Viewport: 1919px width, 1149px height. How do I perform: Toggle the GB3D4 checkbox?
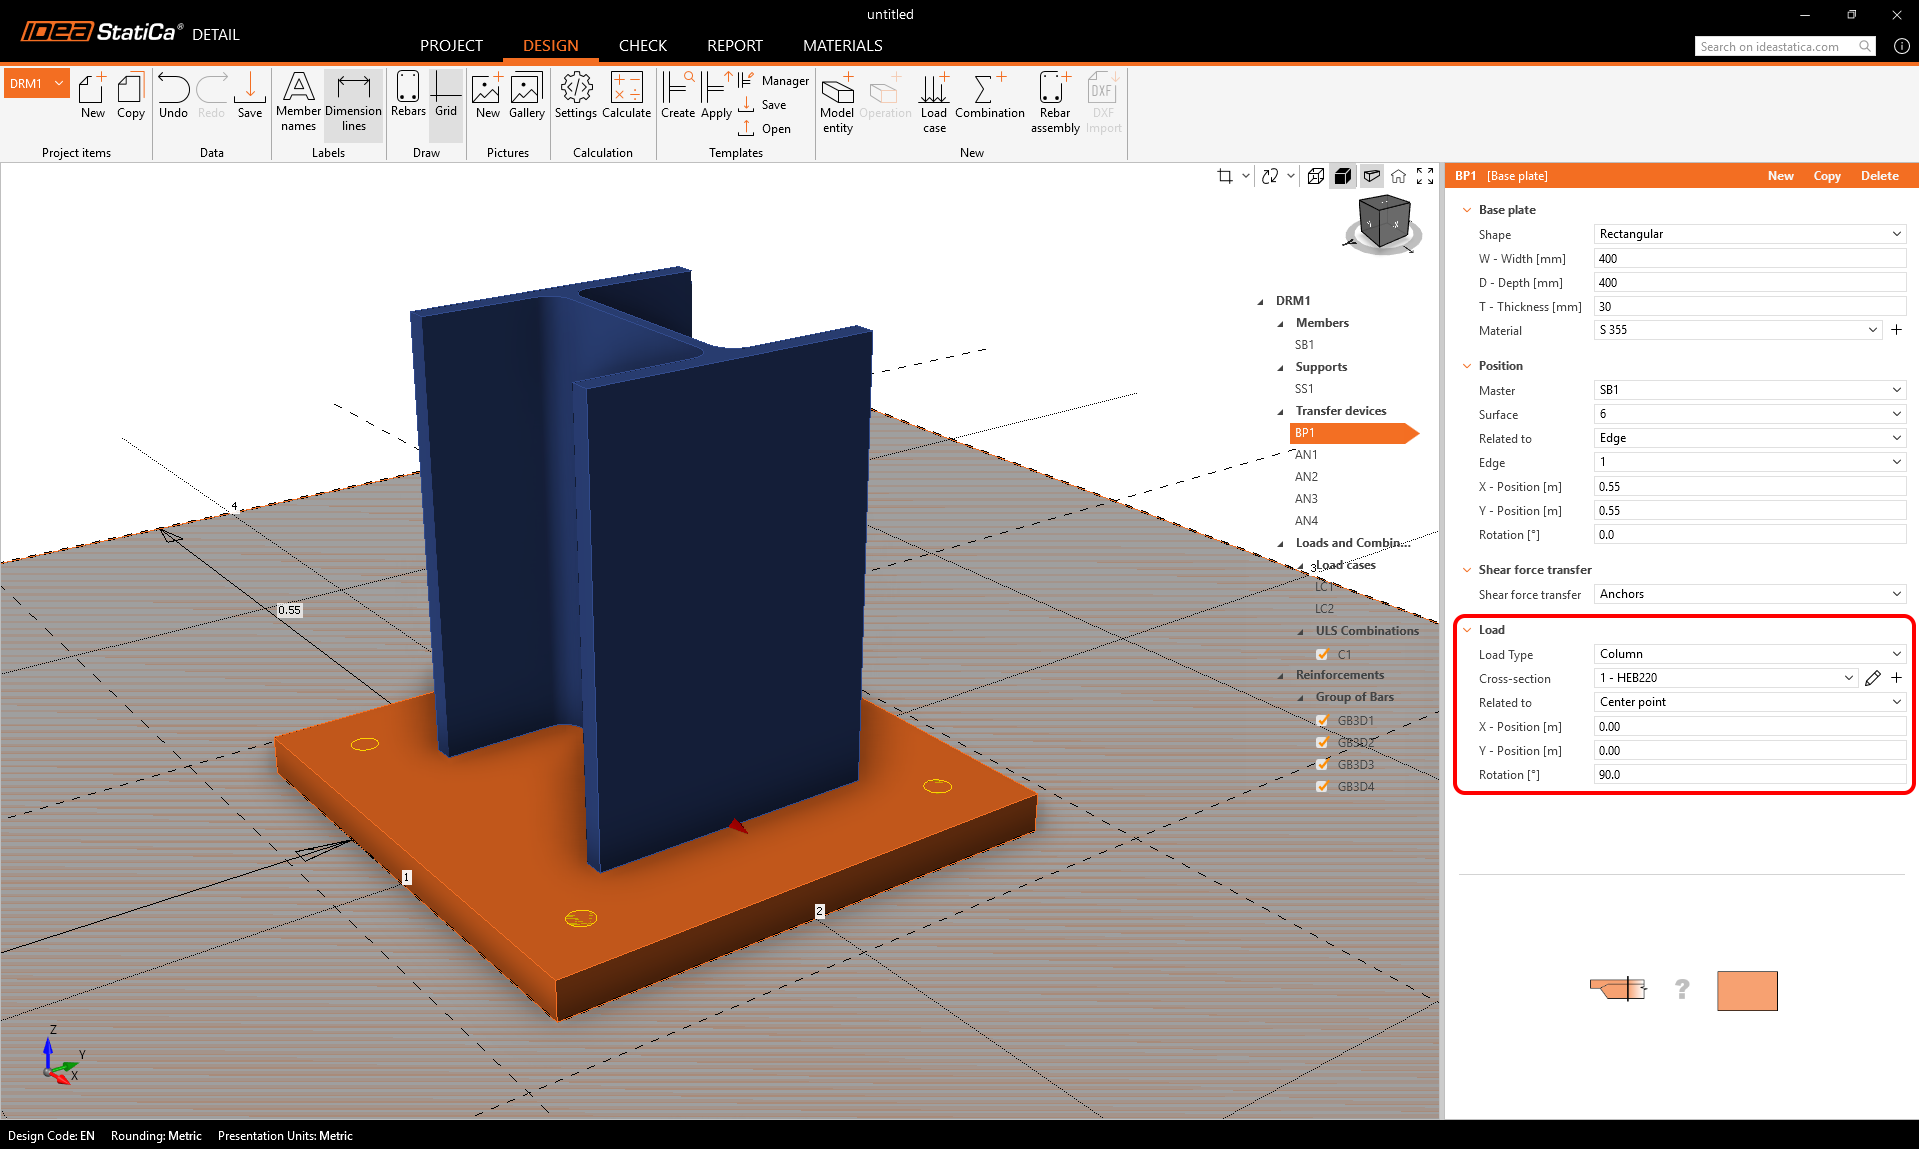point(1322,786)
